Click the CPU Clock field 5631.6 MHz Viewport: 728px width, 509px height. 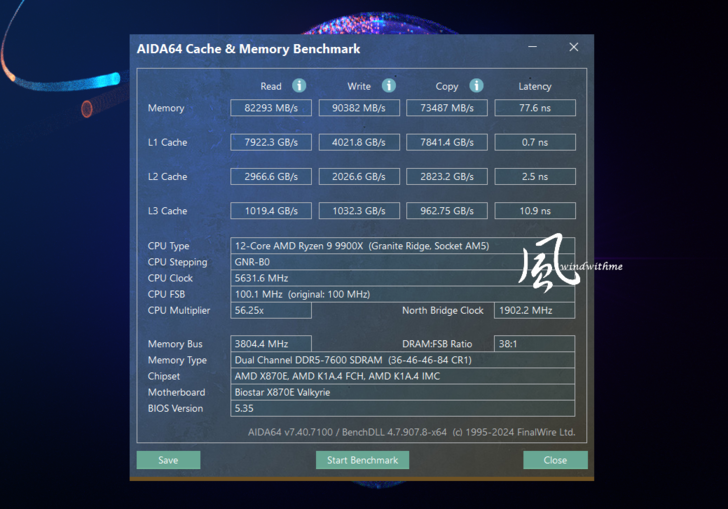pyautogui.click(x=403, y=278)
